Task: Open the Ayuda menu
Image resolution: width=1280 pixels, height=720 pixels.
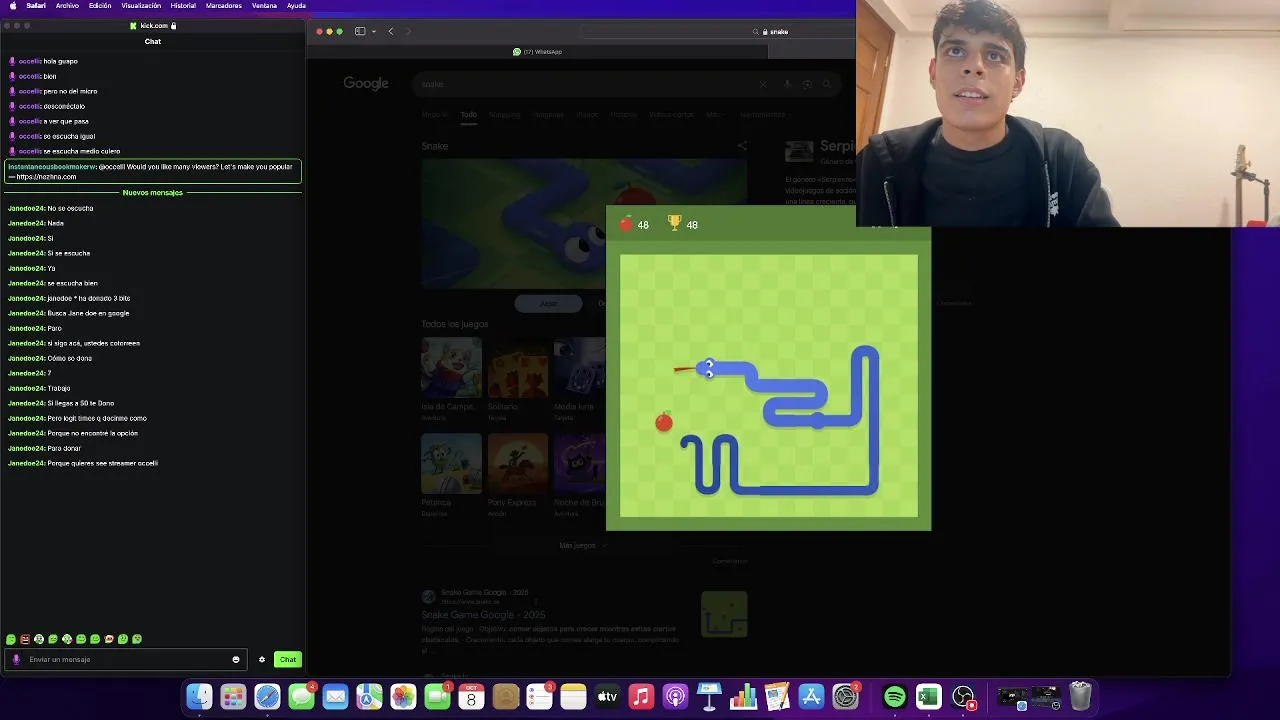Action: point(296,5)
